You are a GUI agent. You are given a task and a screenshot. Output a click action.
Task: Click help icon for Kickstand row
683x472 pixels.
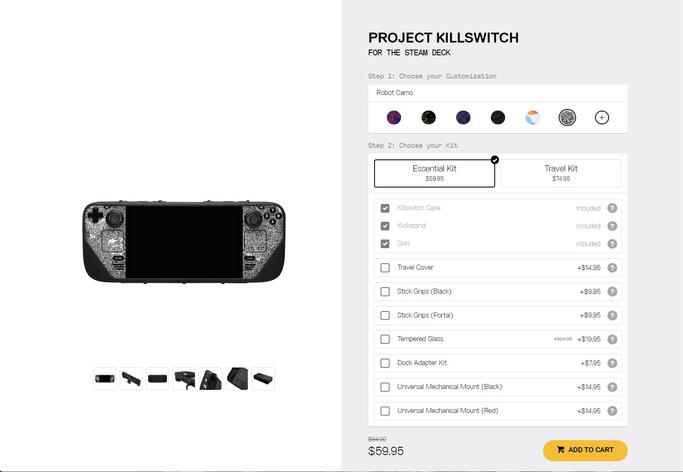(x=612, y=226)
